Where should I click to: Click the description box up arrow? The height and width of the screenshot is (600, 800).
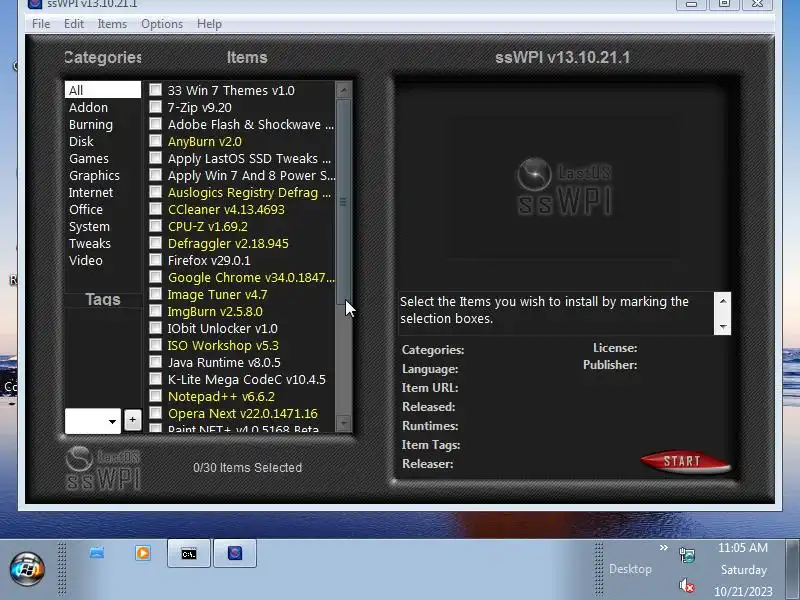pos(723,301)
